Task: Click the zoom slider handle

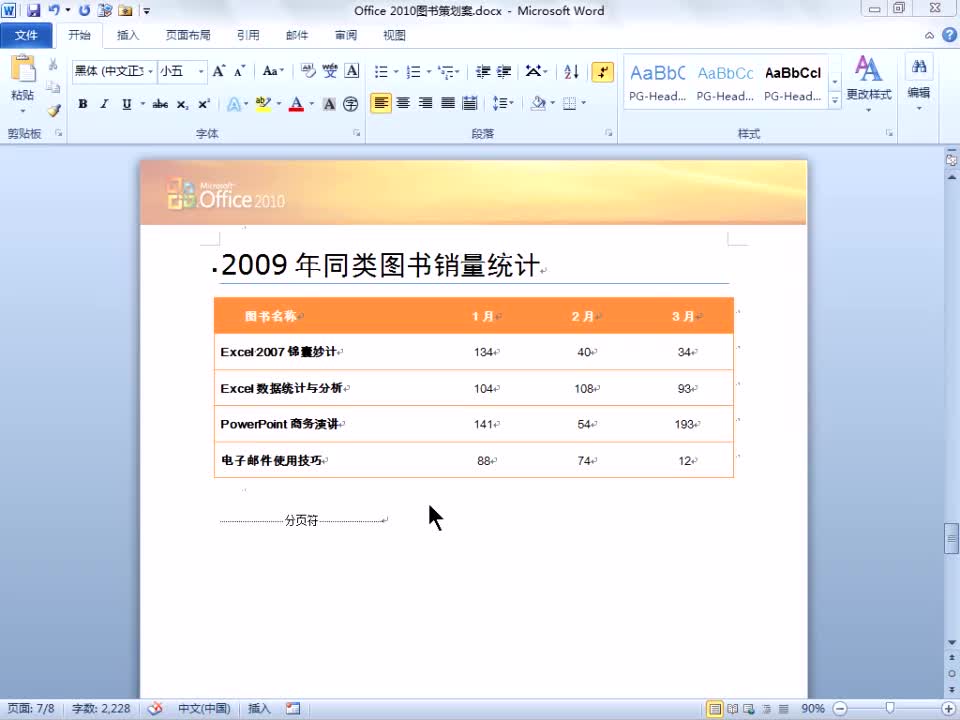Action: pos(891,709)
